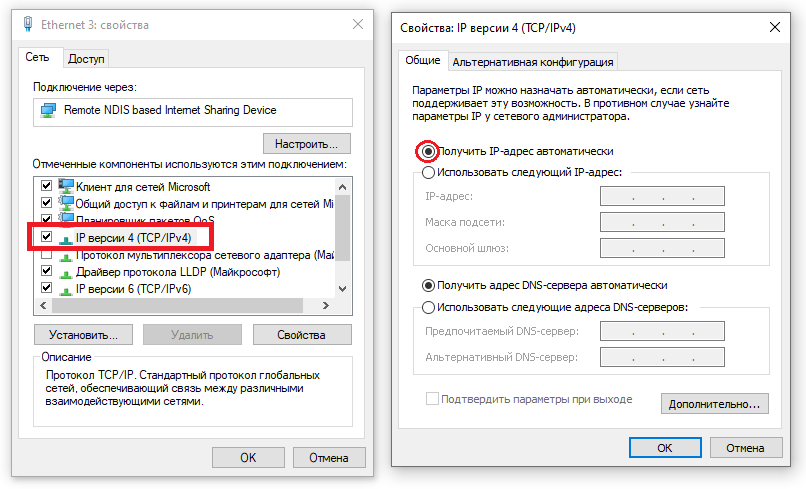Screen dimensions: 806x489
Task: Switch to the 'Доступ' tab
Action: 87,59
